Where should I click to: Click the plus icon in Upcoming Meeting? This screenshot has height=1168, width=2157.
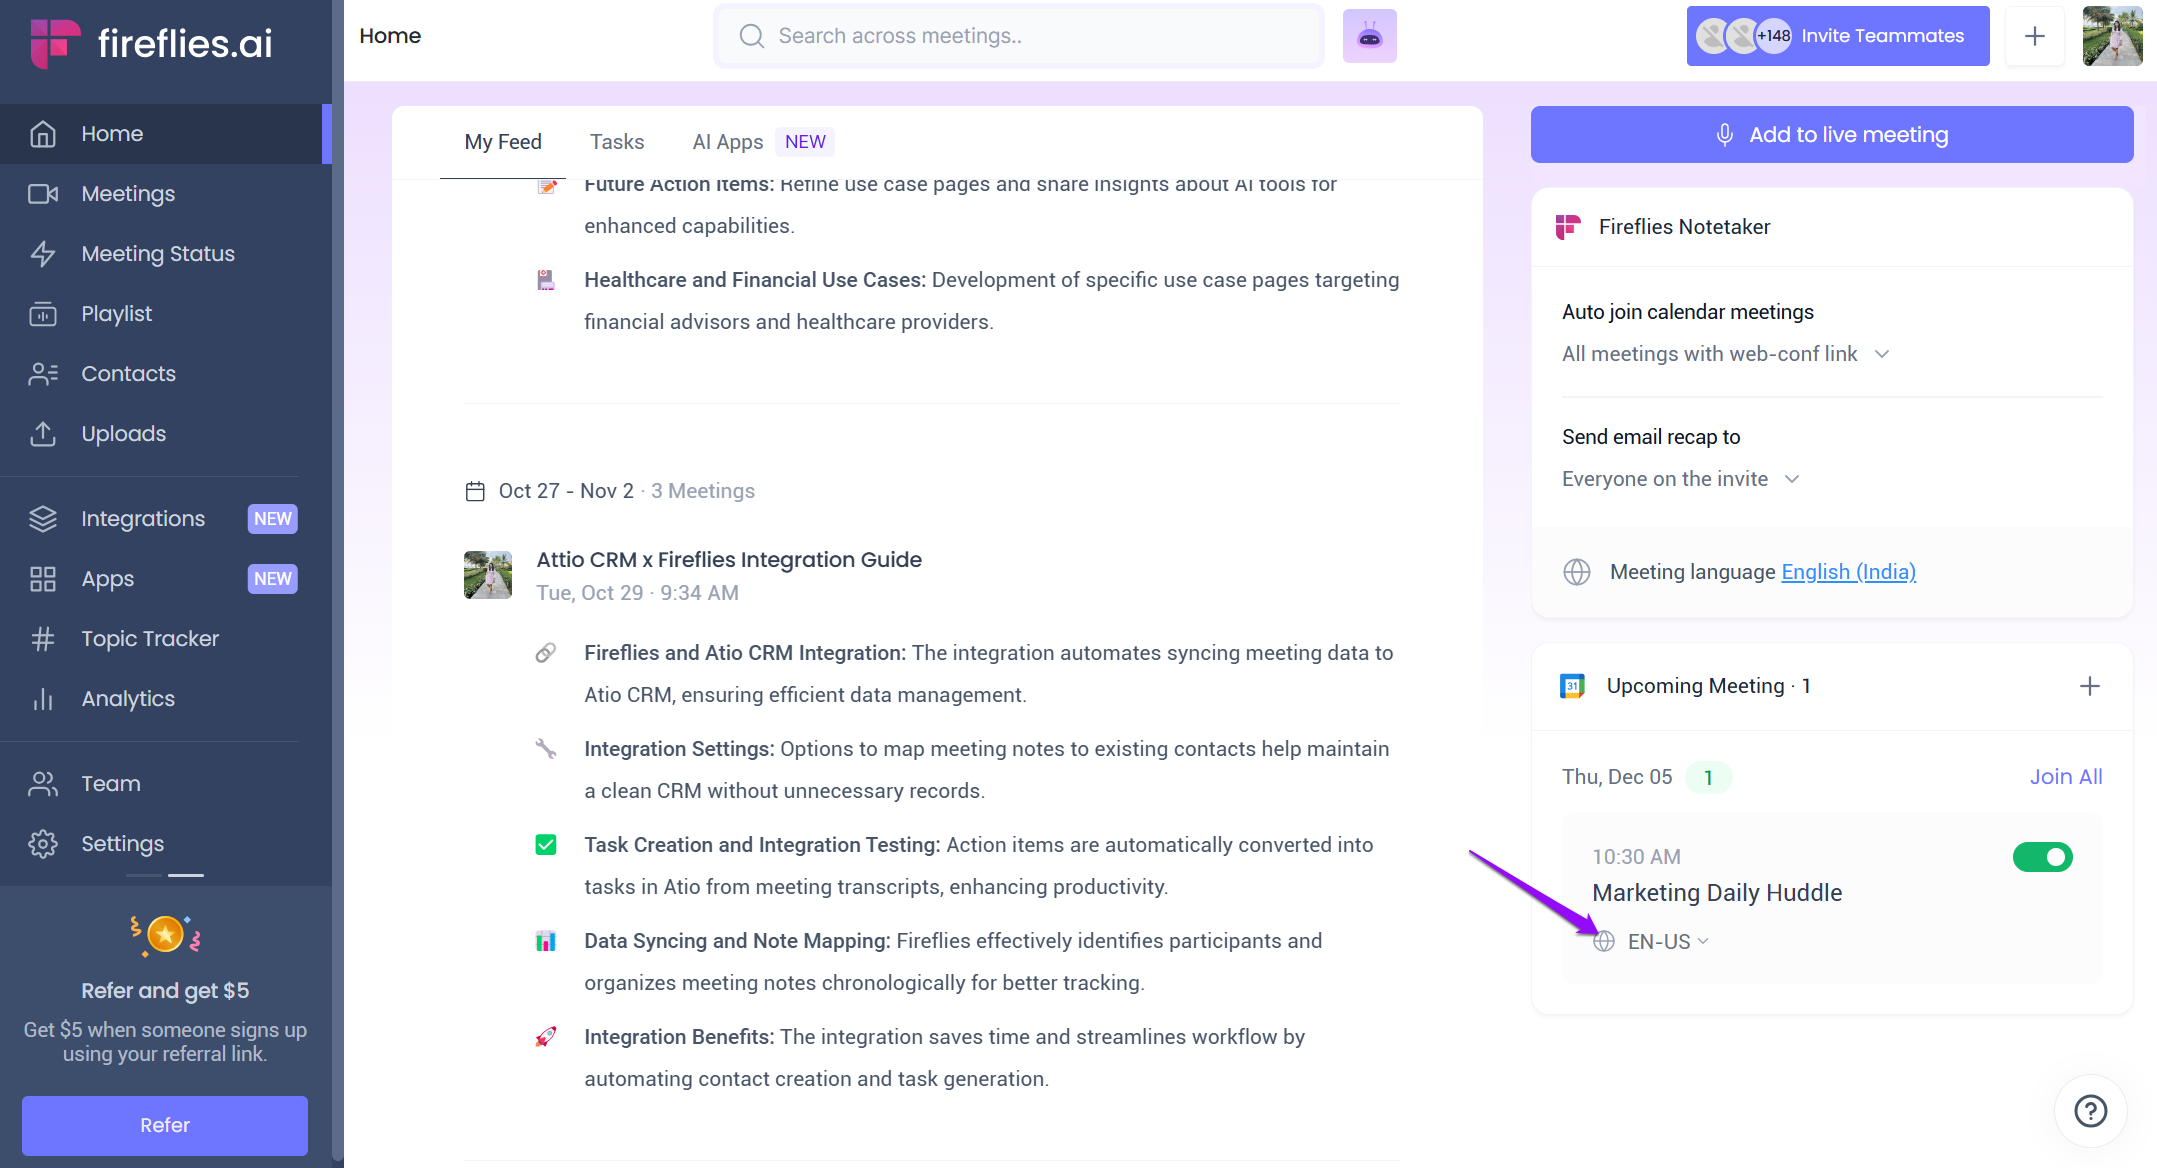click(2089, 686)
